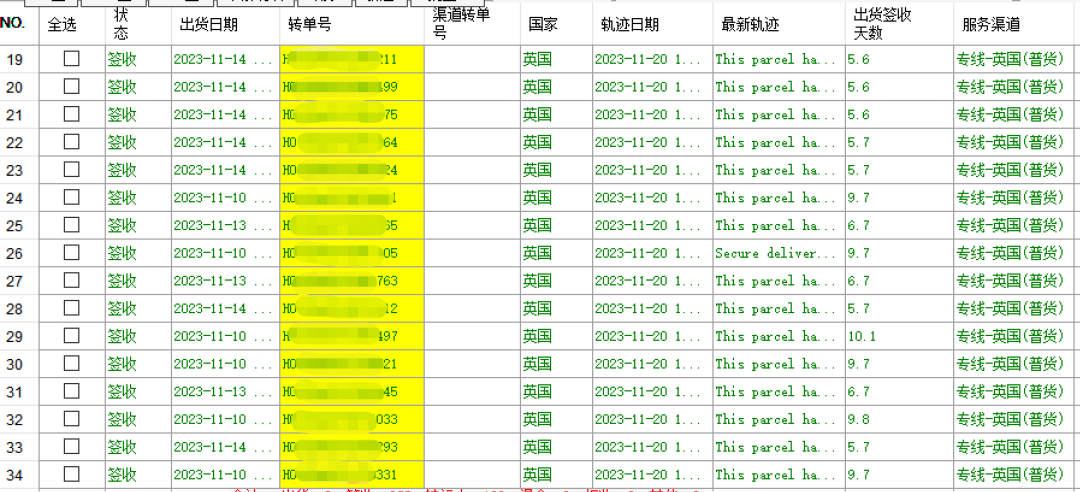Viewport: 1080px width, 492px height.
Task: Check the row 34 selection box
Action: [72, 474]
